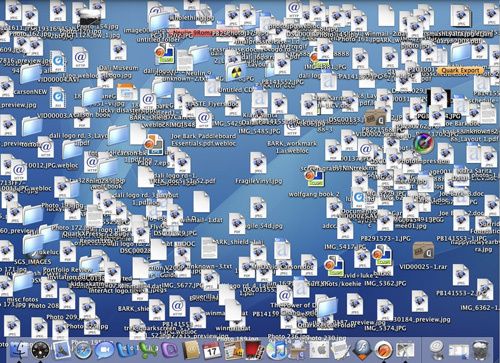Open the Trash in the dock
Image resolution: width=500 pixels, height=363 pixels.
click(481, 350)
